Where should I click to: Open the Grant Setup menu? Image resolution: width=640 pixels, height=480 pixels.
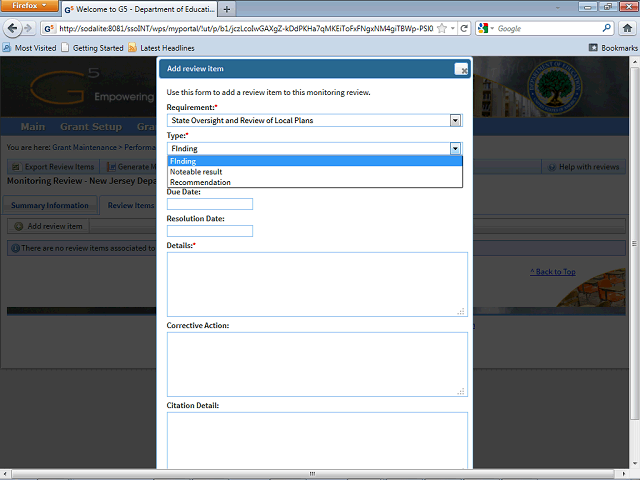91,127
